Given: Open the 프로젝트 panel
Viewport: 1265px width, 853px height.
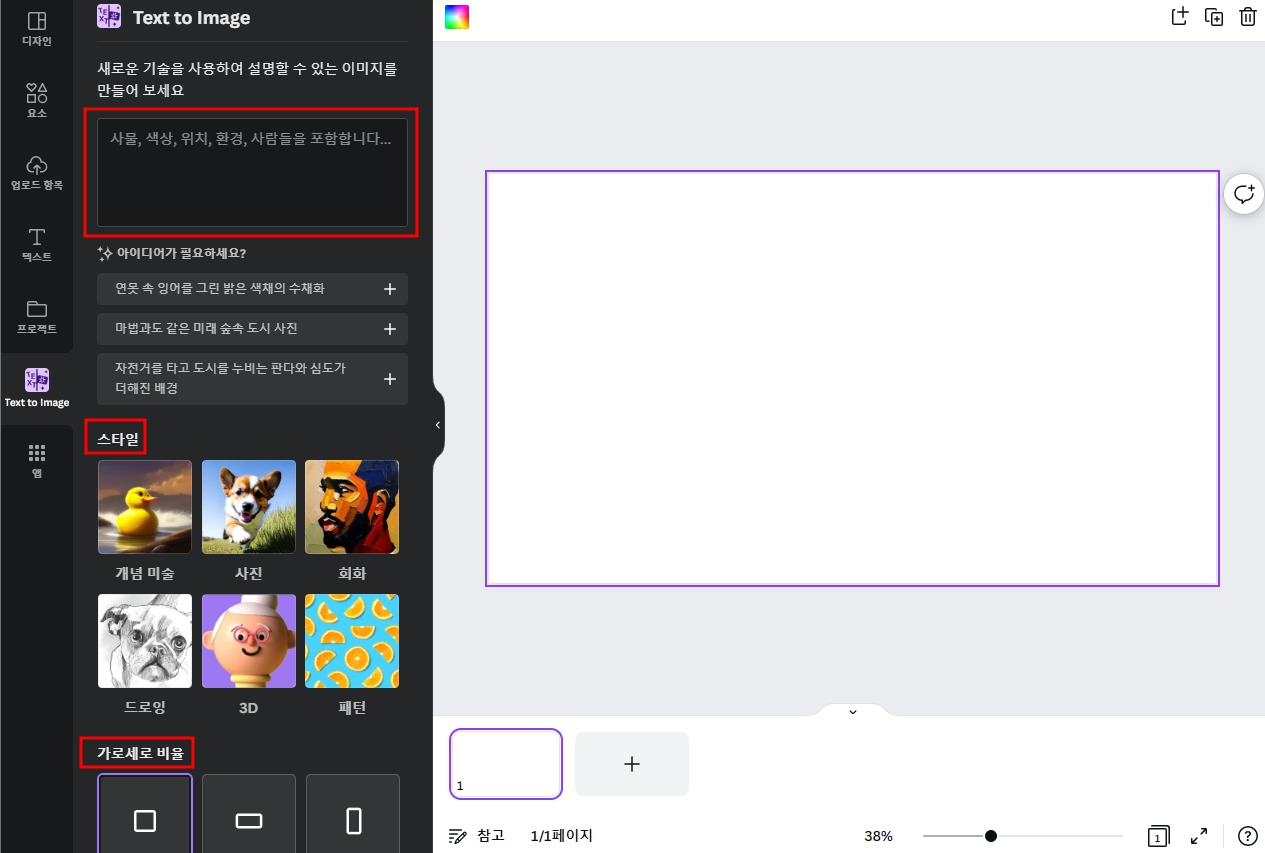Looking at the screenshot, I should pyautogui.click(x=37, y=317).
